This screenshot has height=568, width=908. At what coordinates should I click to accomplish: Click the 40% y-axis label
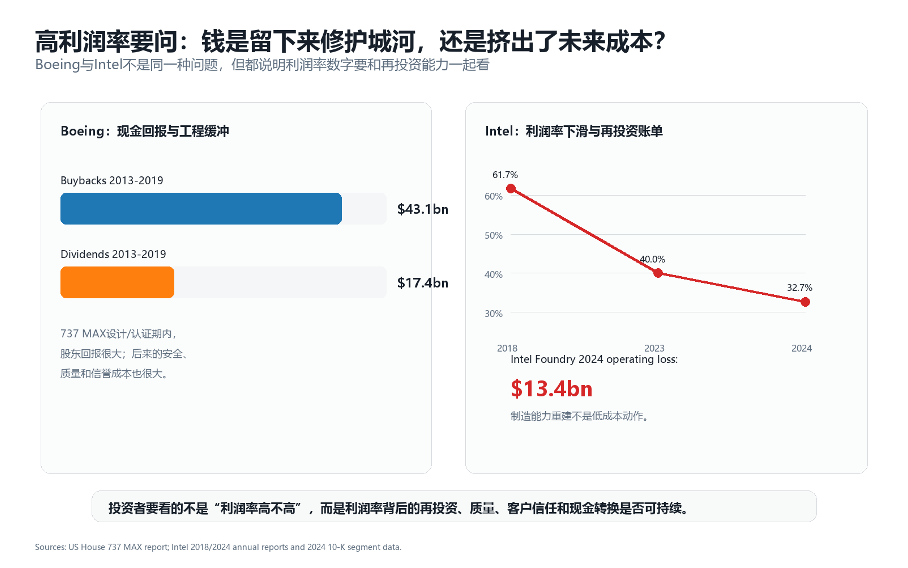[493, 274]
